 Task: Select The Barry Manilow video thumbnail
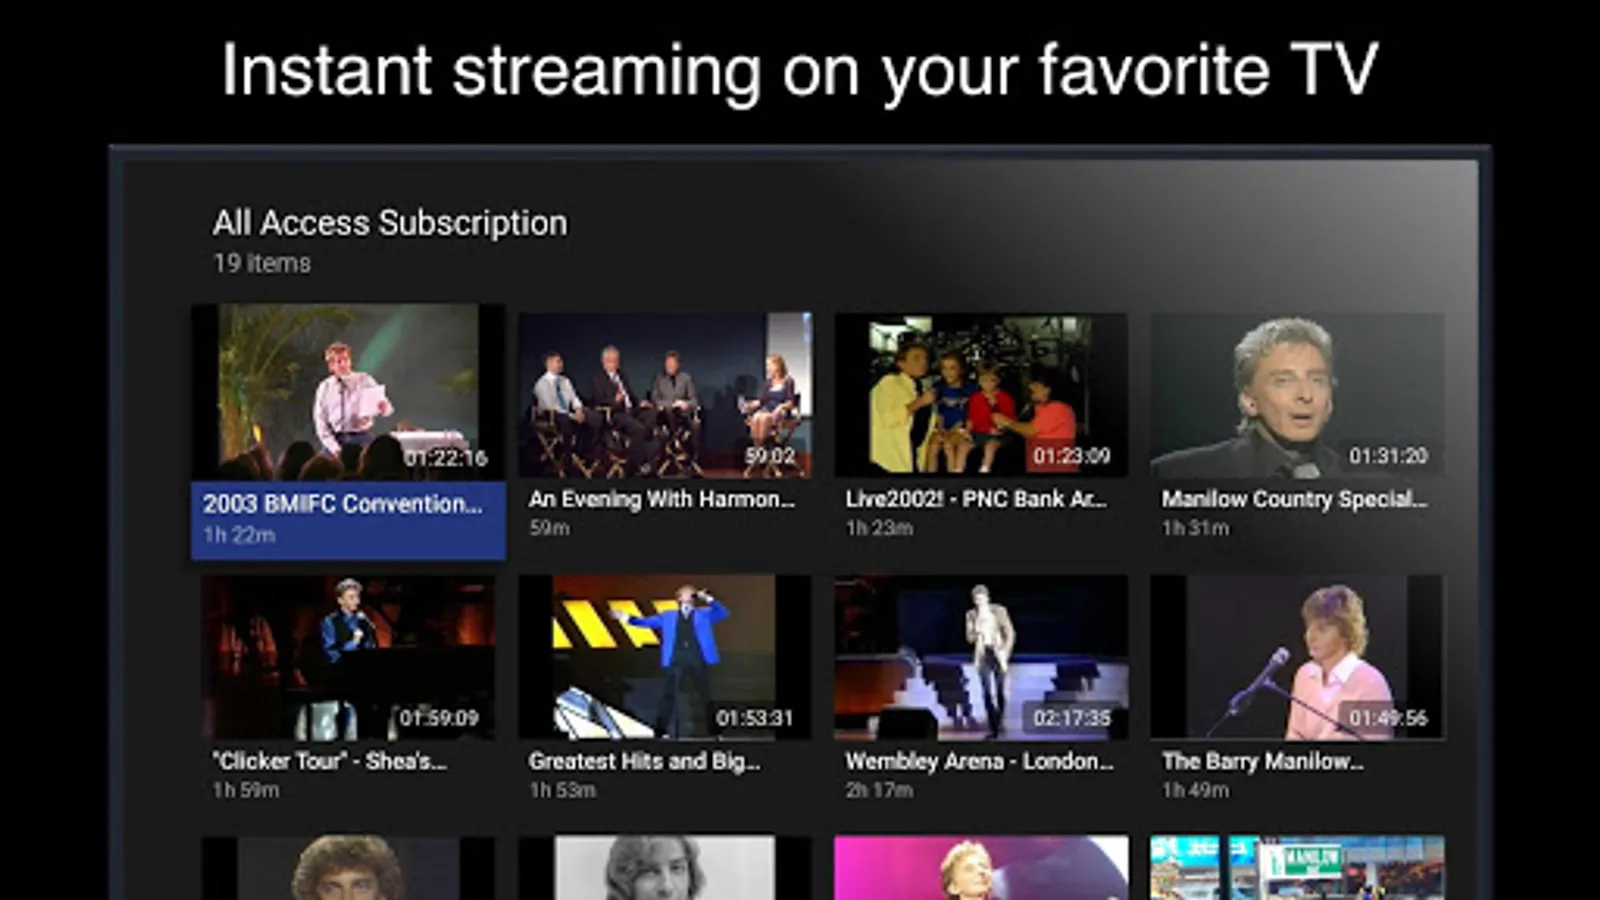pyautogui.click(x=1297, y=657)
